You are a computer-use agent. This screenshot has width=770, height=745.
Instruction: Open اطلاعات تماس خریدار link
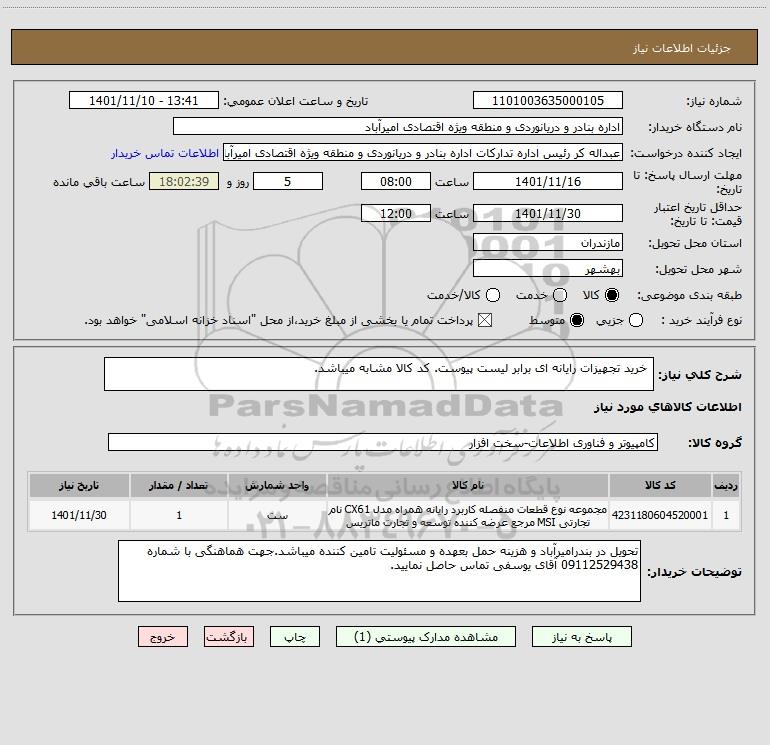165,153
